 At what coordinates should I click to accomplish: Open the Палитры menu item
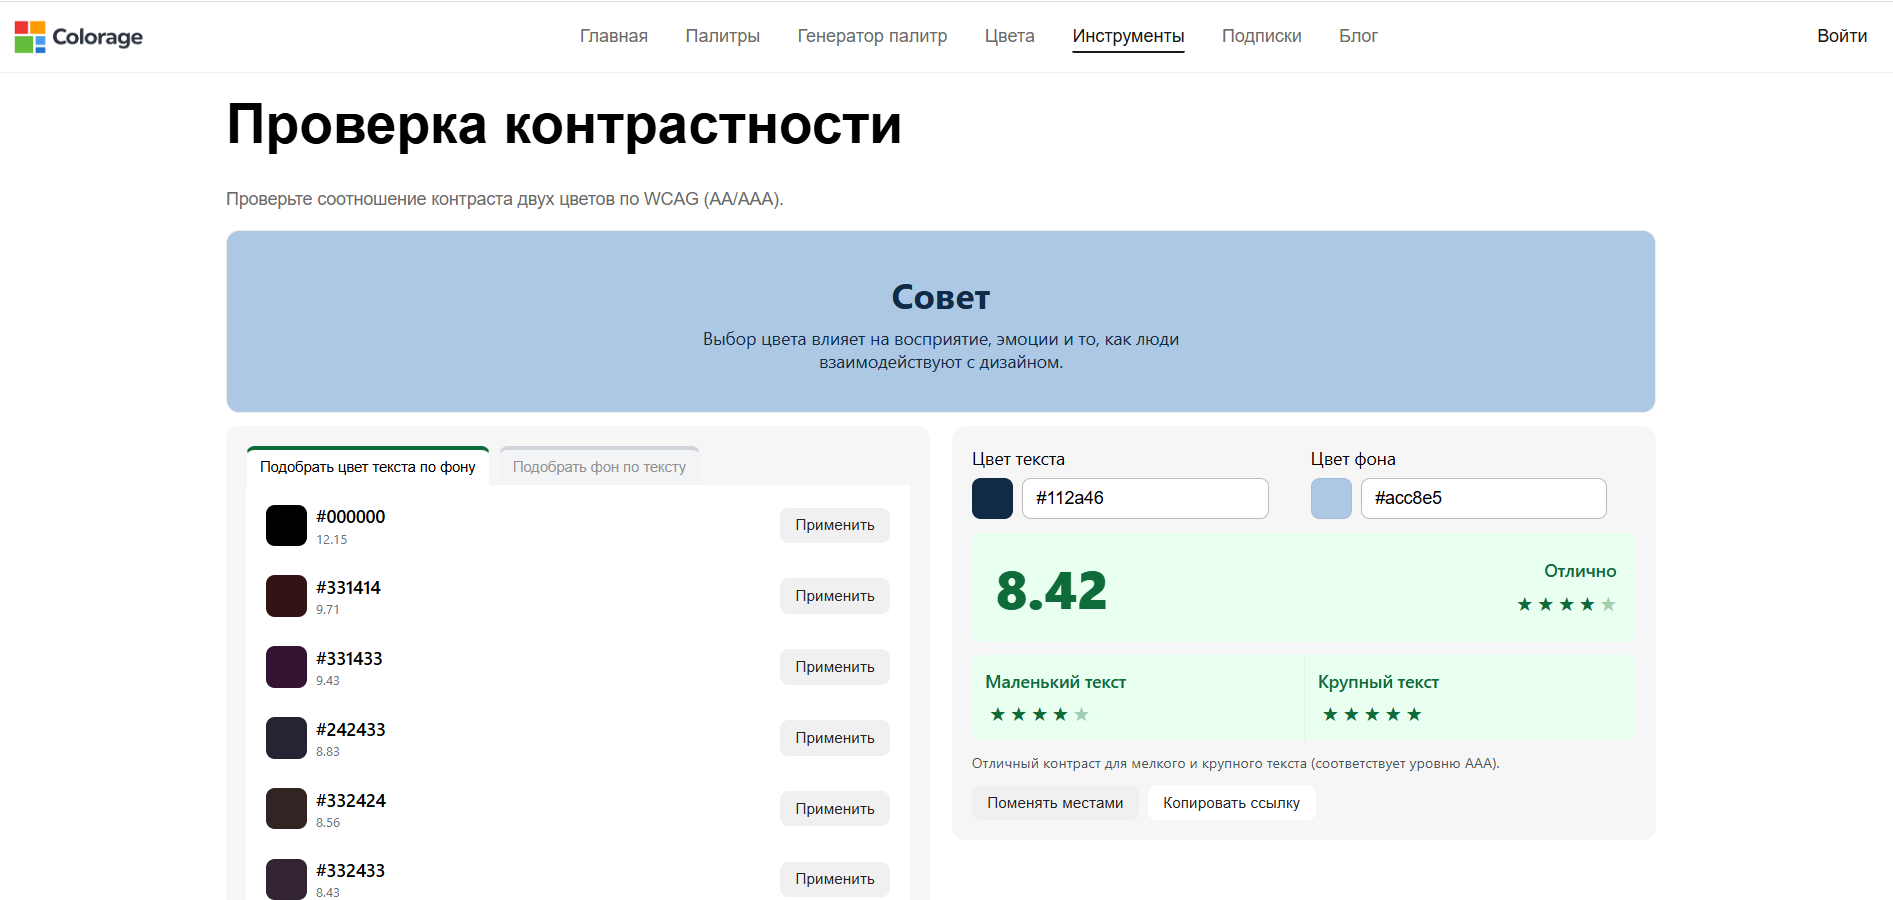click(x=722, y=36)
